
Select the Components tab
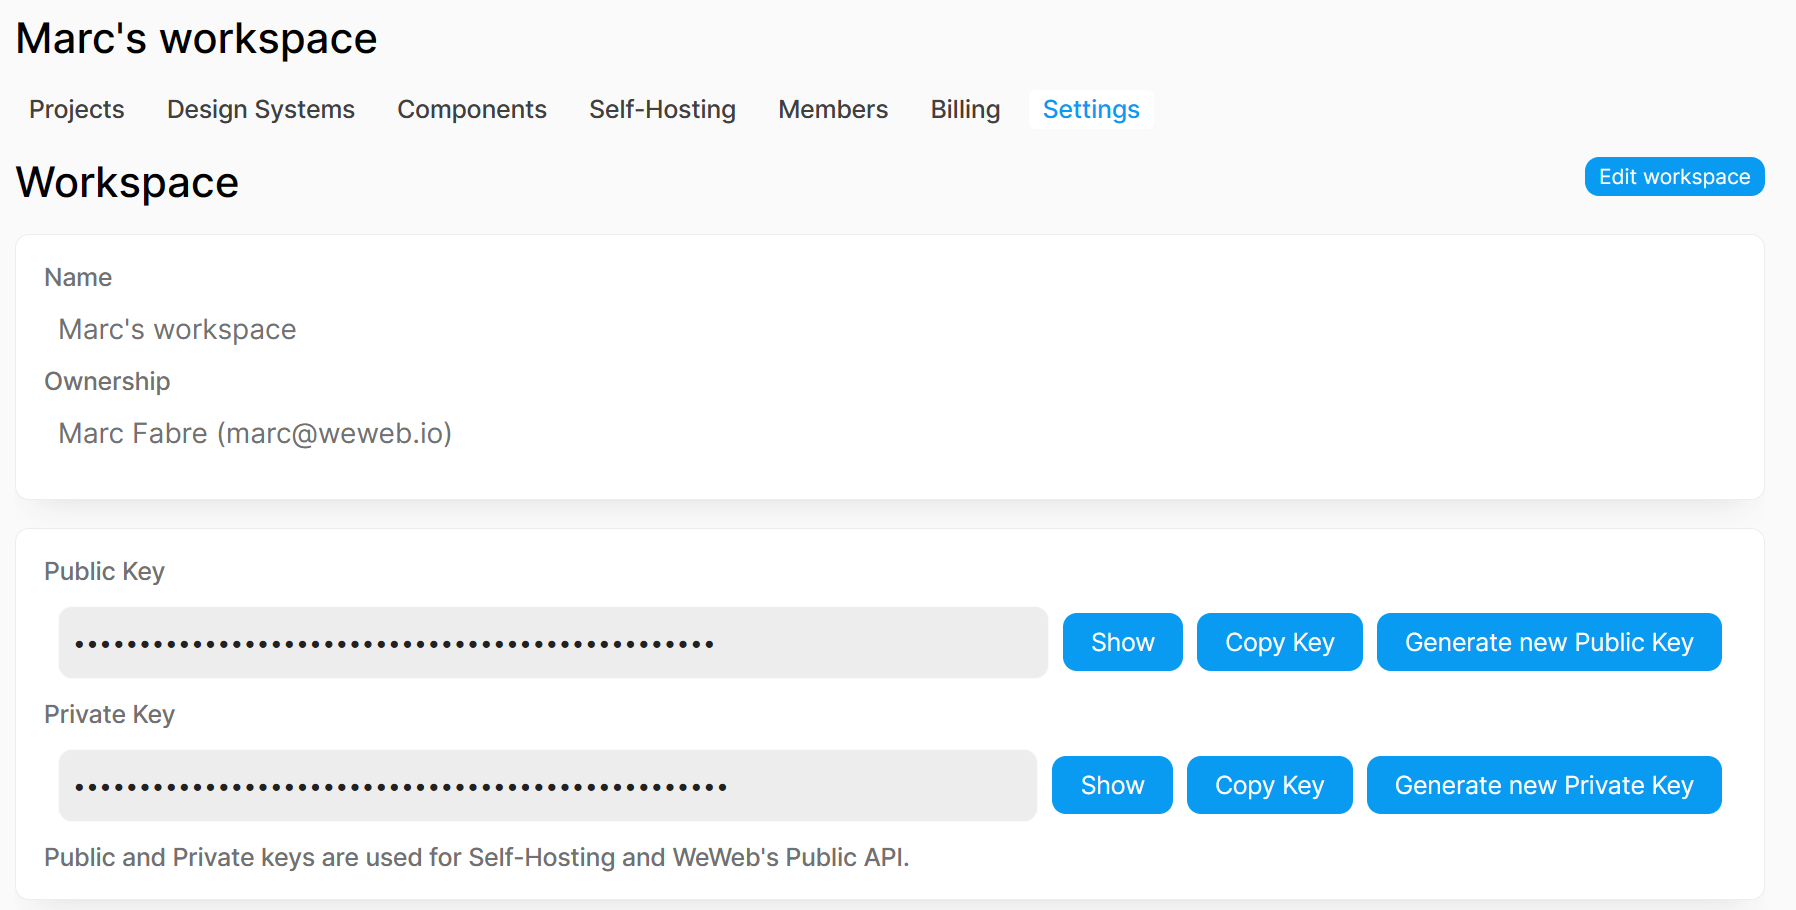[472, 110]
